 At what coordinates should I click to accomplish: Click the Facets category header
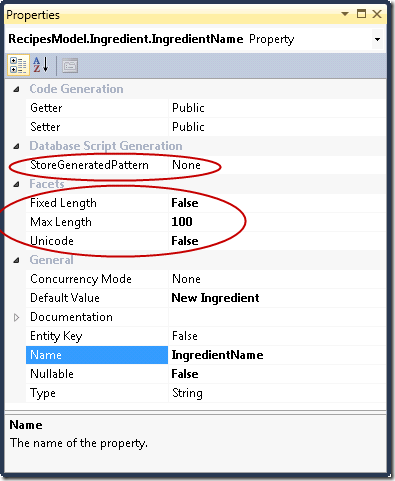pyautogui.click(x=47, y=184)
